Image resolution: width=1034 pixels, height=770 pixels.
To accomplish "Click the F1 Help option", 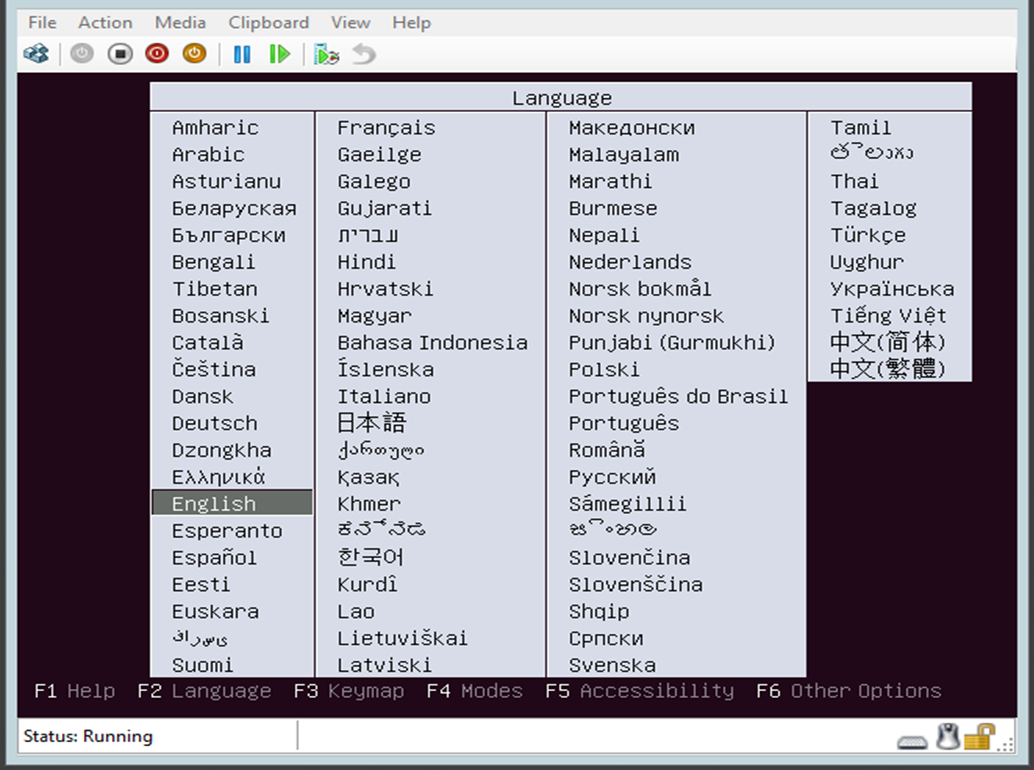I will point(75,691).
